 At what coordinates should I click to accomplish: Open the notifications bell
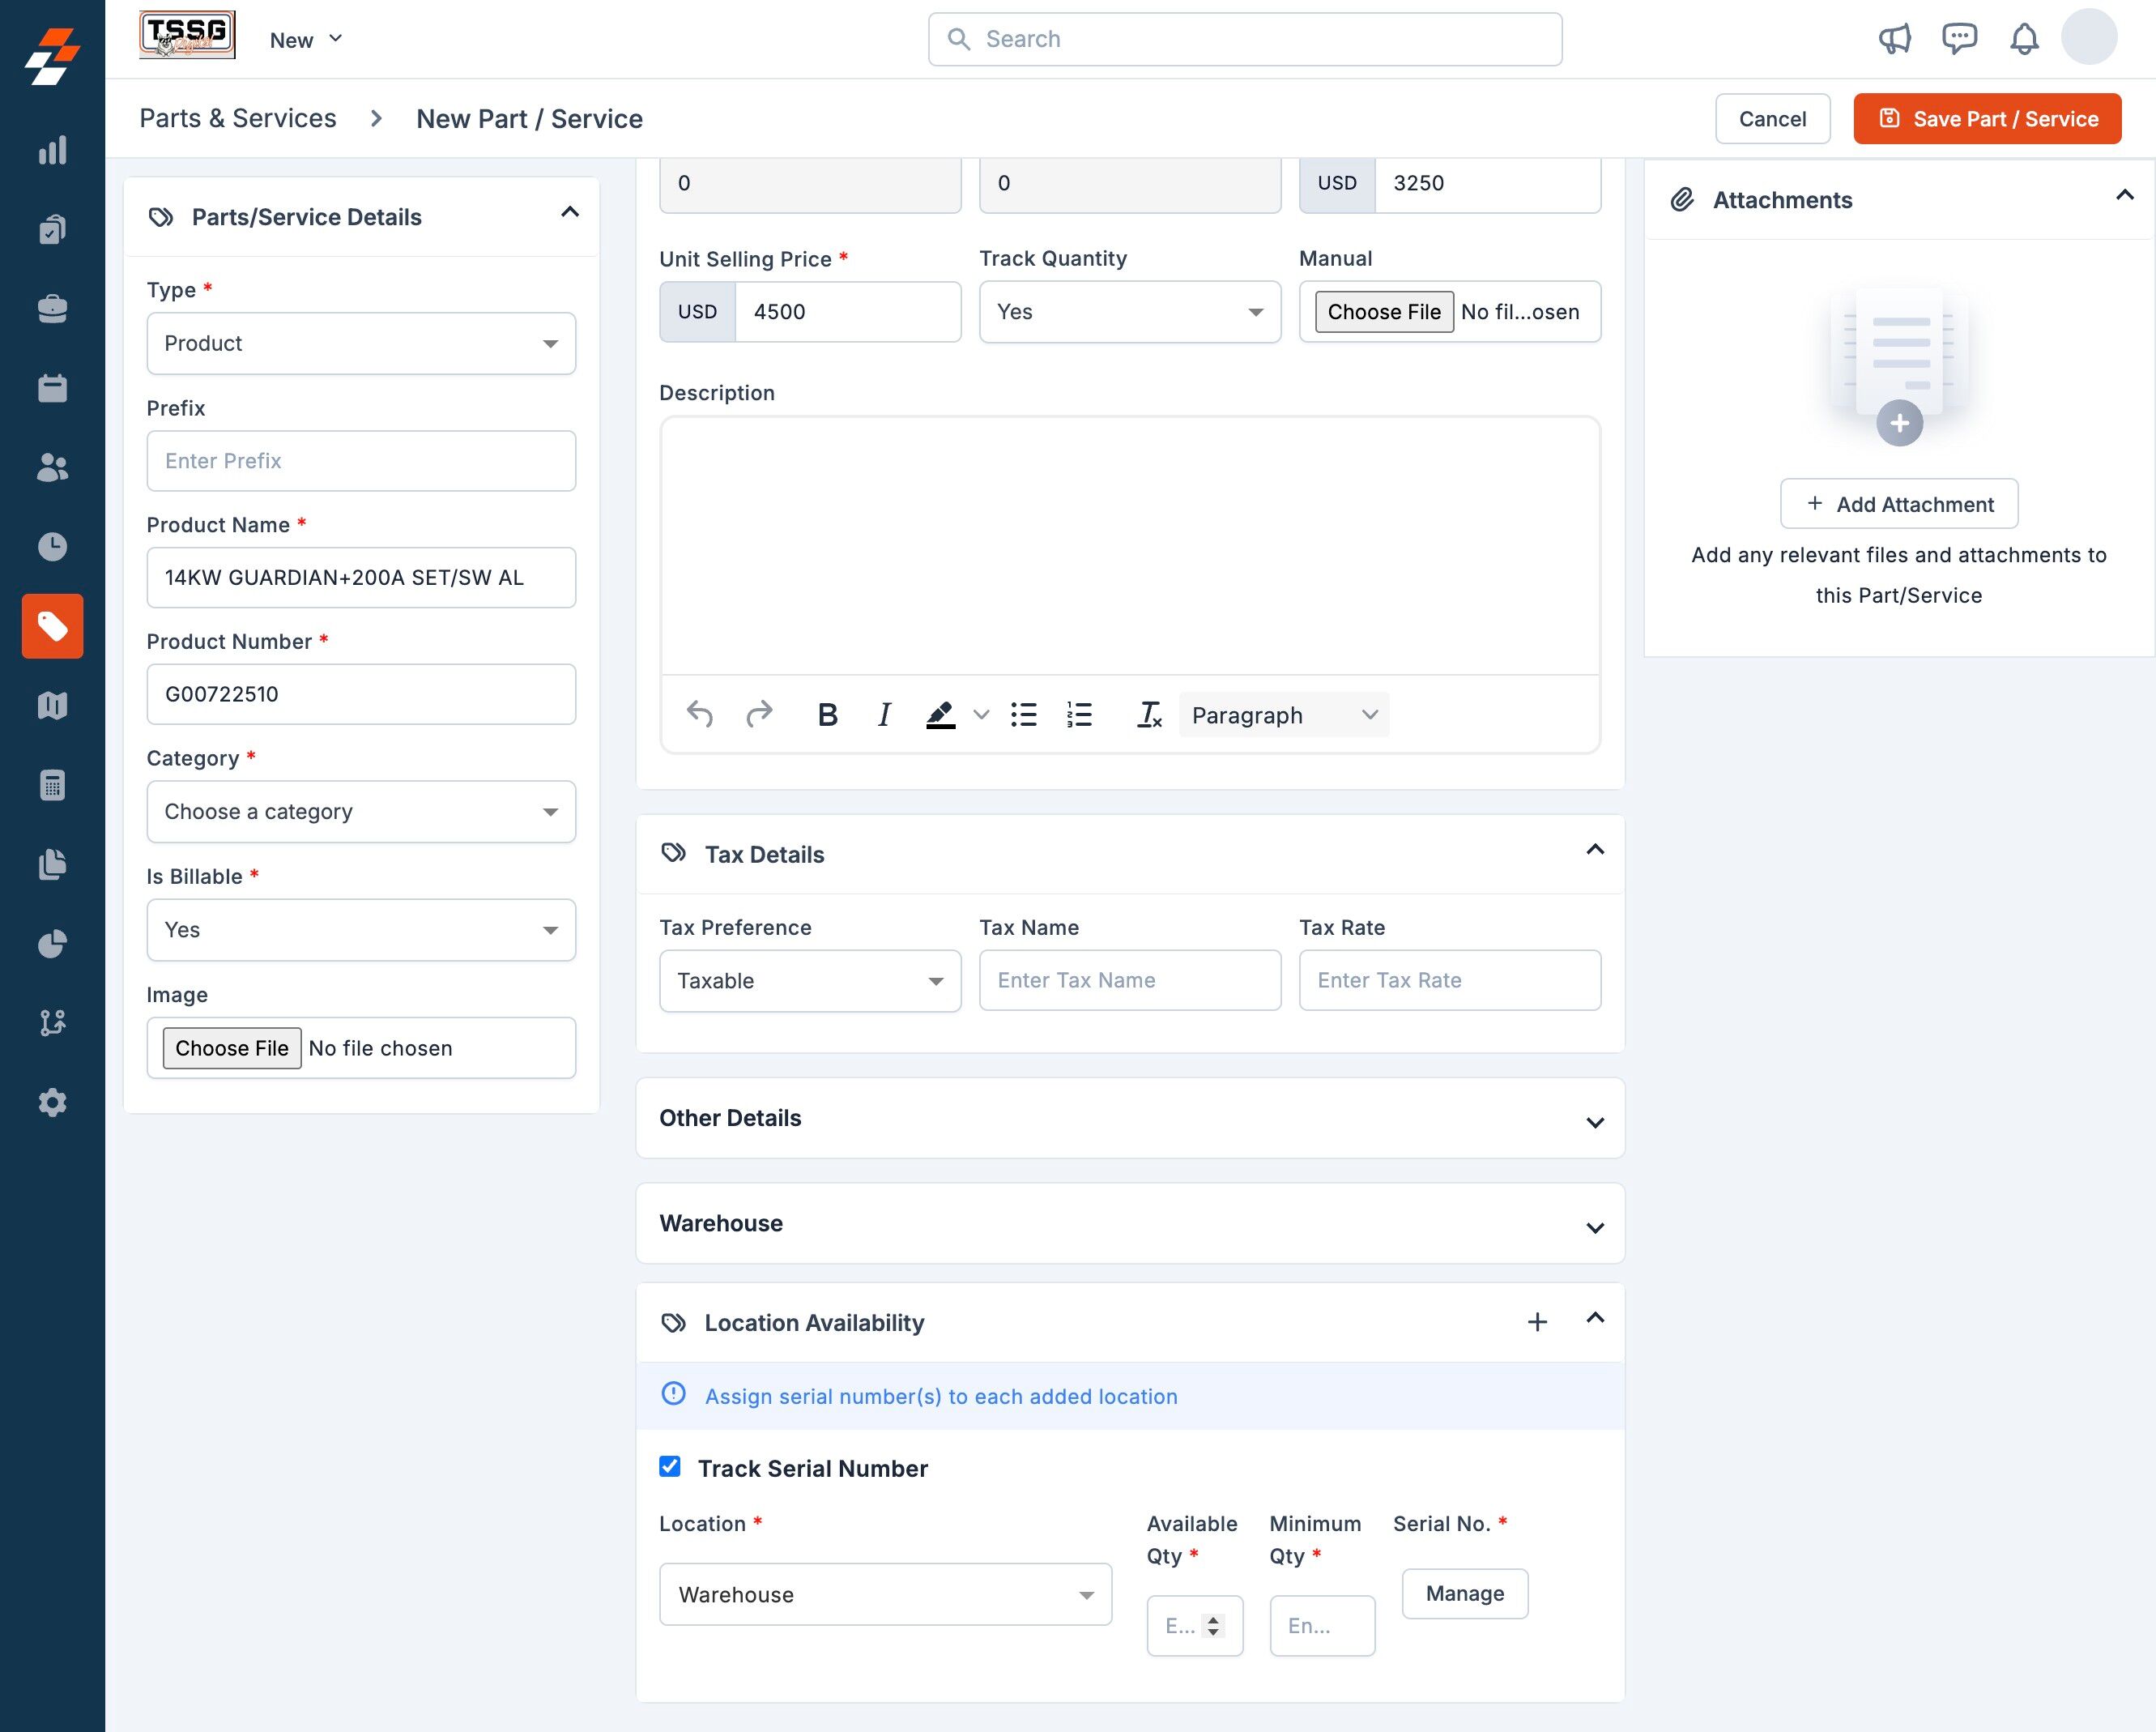click(x=2024, y=39)
